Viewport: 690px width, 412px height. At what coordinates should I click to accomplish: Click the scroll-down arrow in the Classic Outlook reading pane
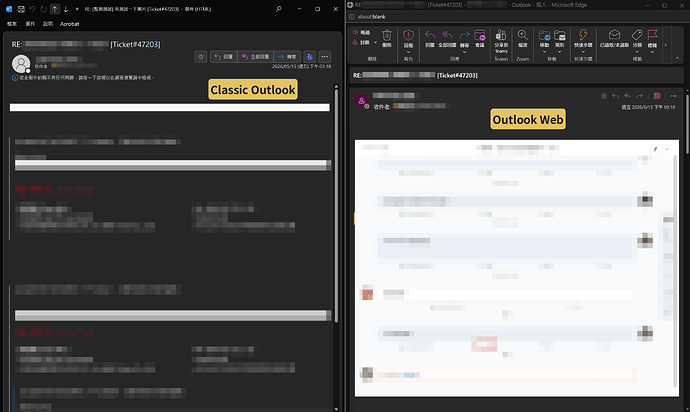click(x=336, y=409)
